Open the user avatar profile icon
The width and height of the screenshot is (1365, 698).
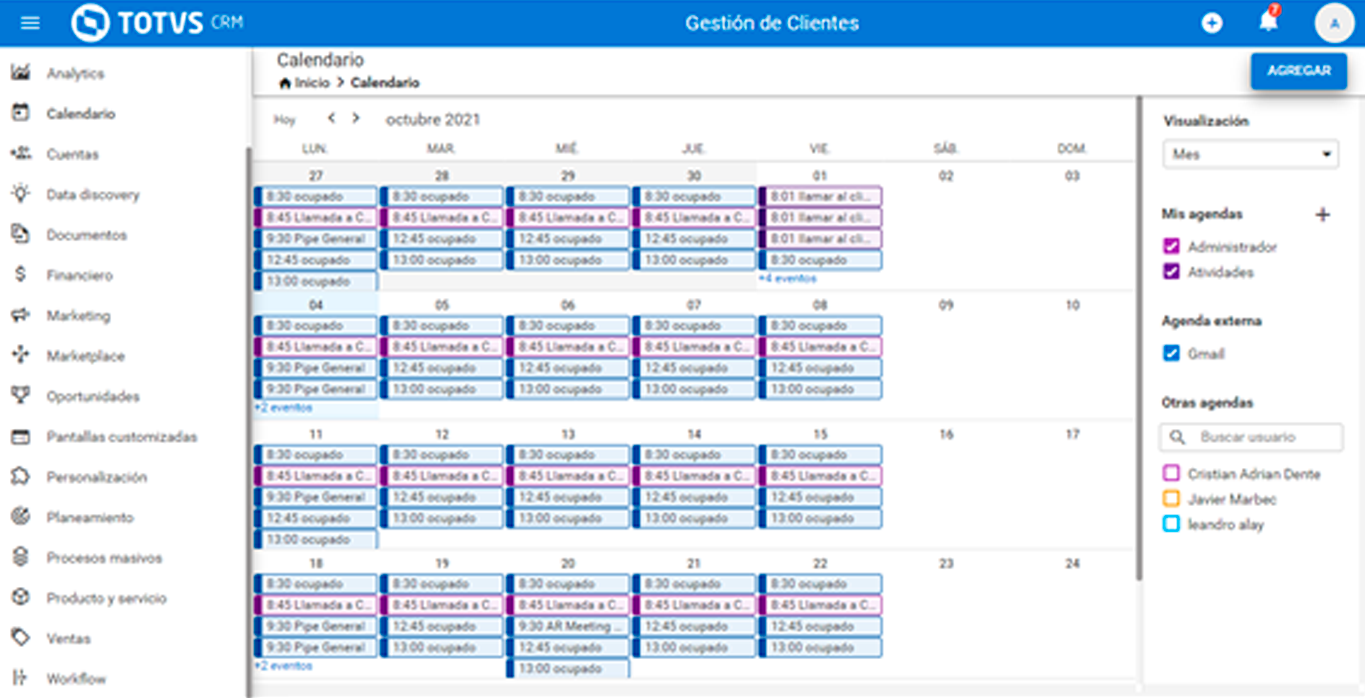(x=1334, y=23)
